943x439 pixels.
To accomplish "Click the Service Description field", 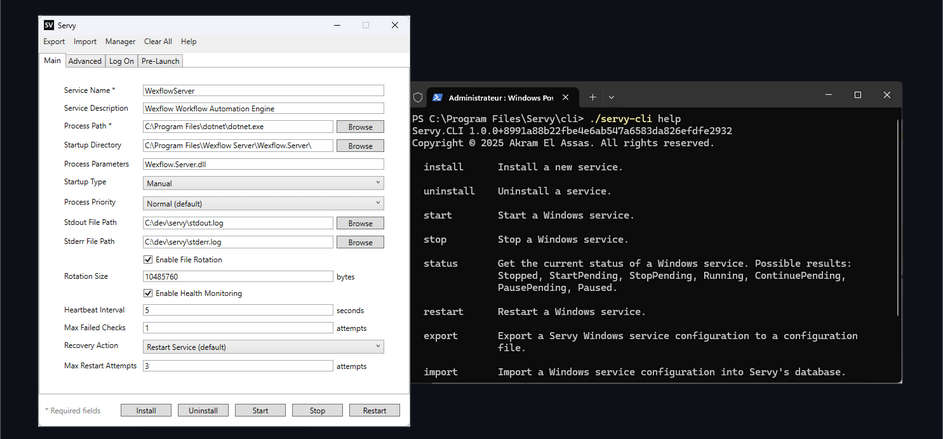I will click(263, 108).
